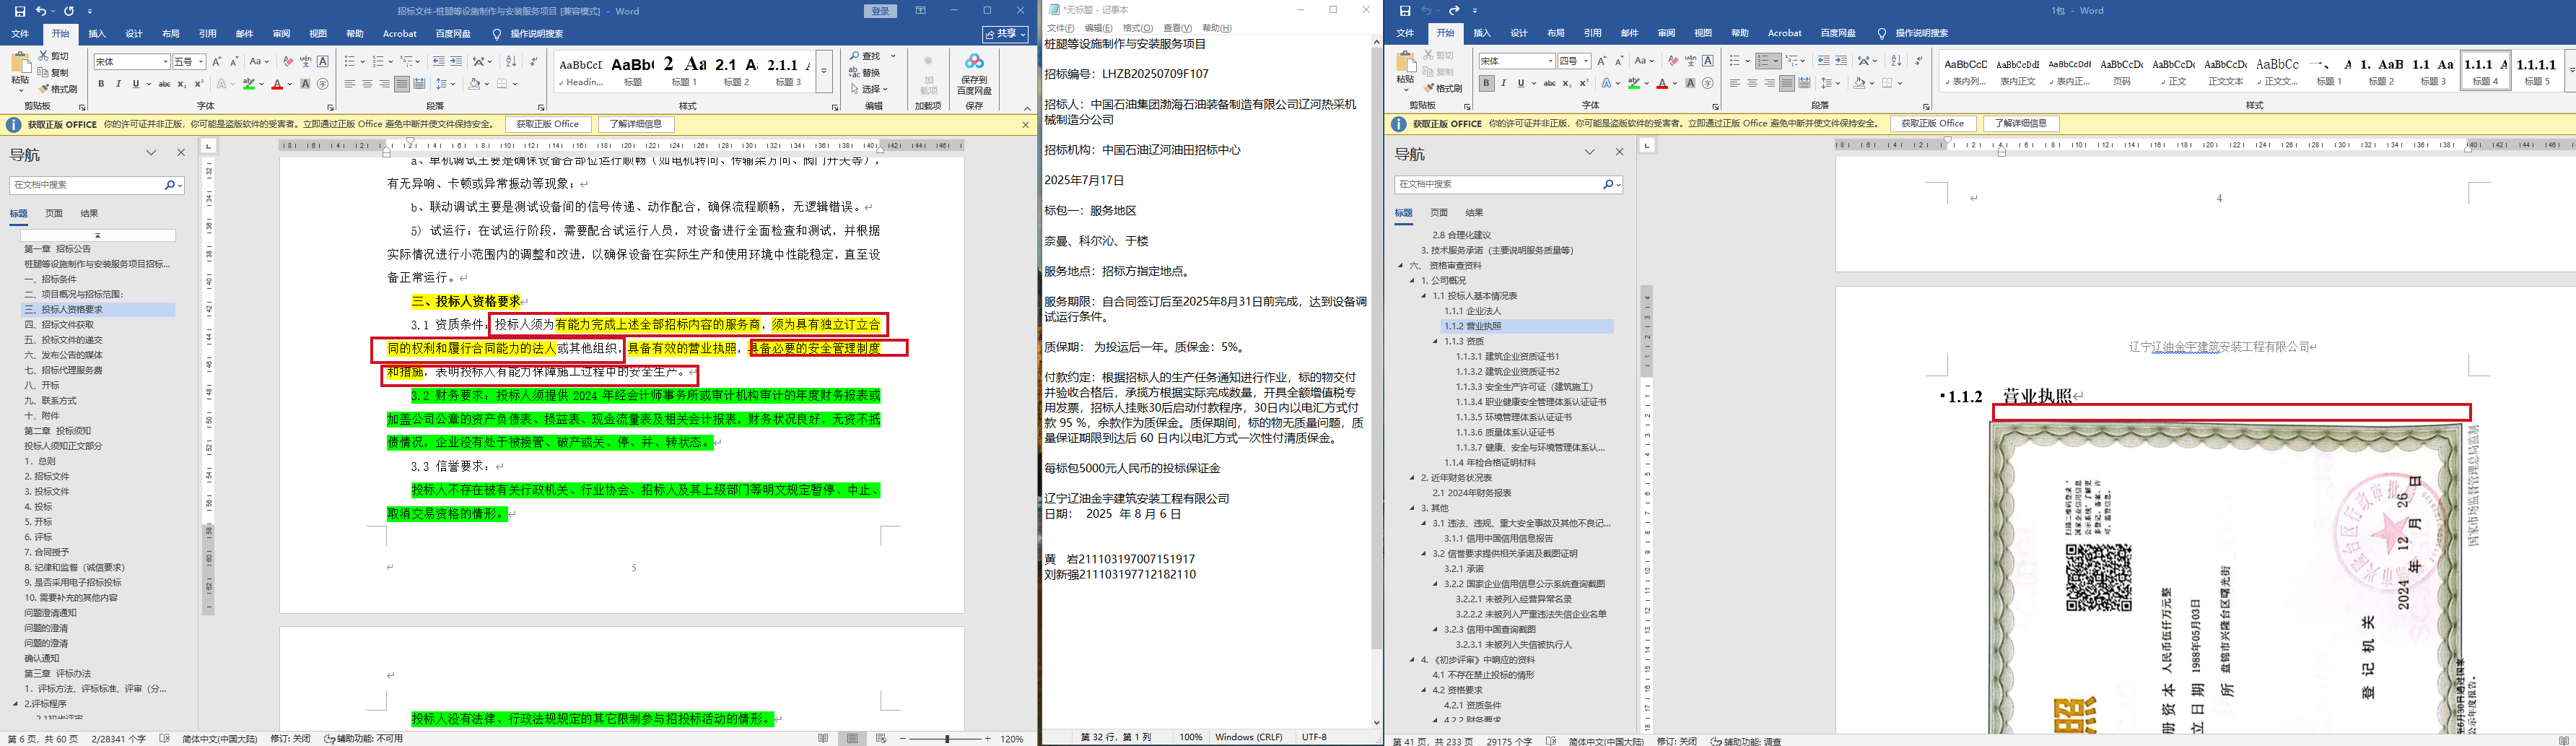This screenshot has width=2576, height=746.
Task: Open 格式(O) menu in Notepad
Action: tap(1138, 28)
